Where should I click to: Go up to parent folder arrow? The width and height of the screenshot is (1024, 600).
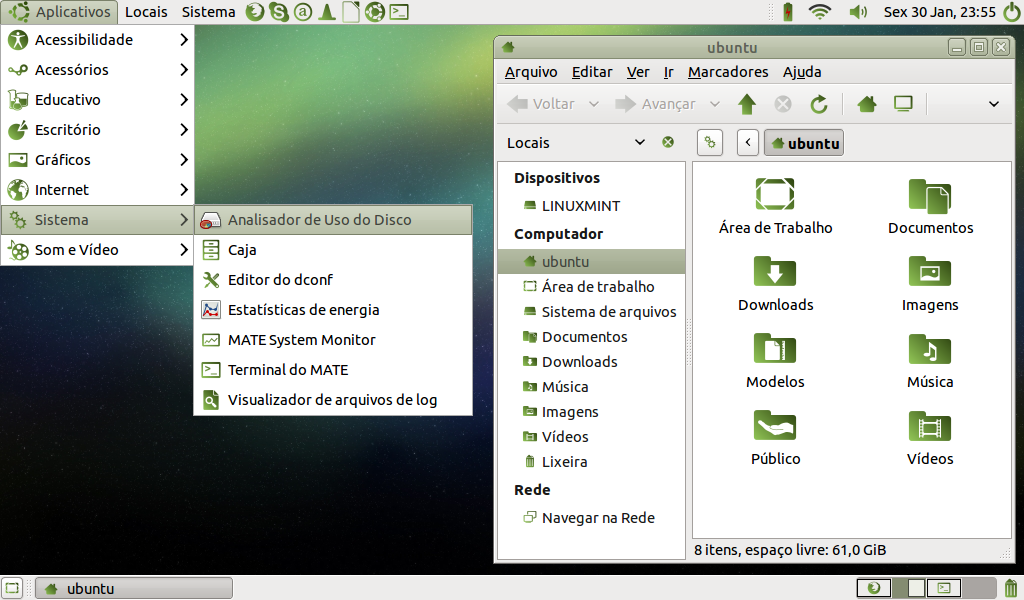747,104
